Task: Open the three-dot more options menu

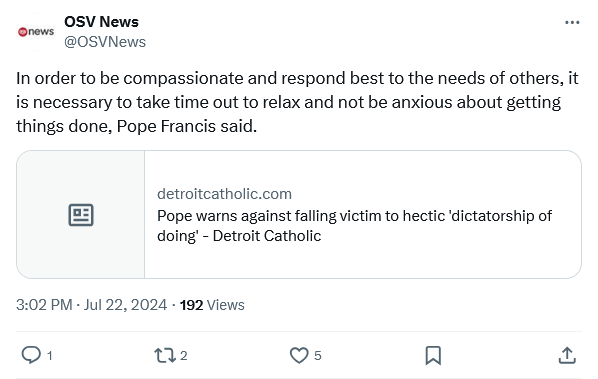Action: 572,23
